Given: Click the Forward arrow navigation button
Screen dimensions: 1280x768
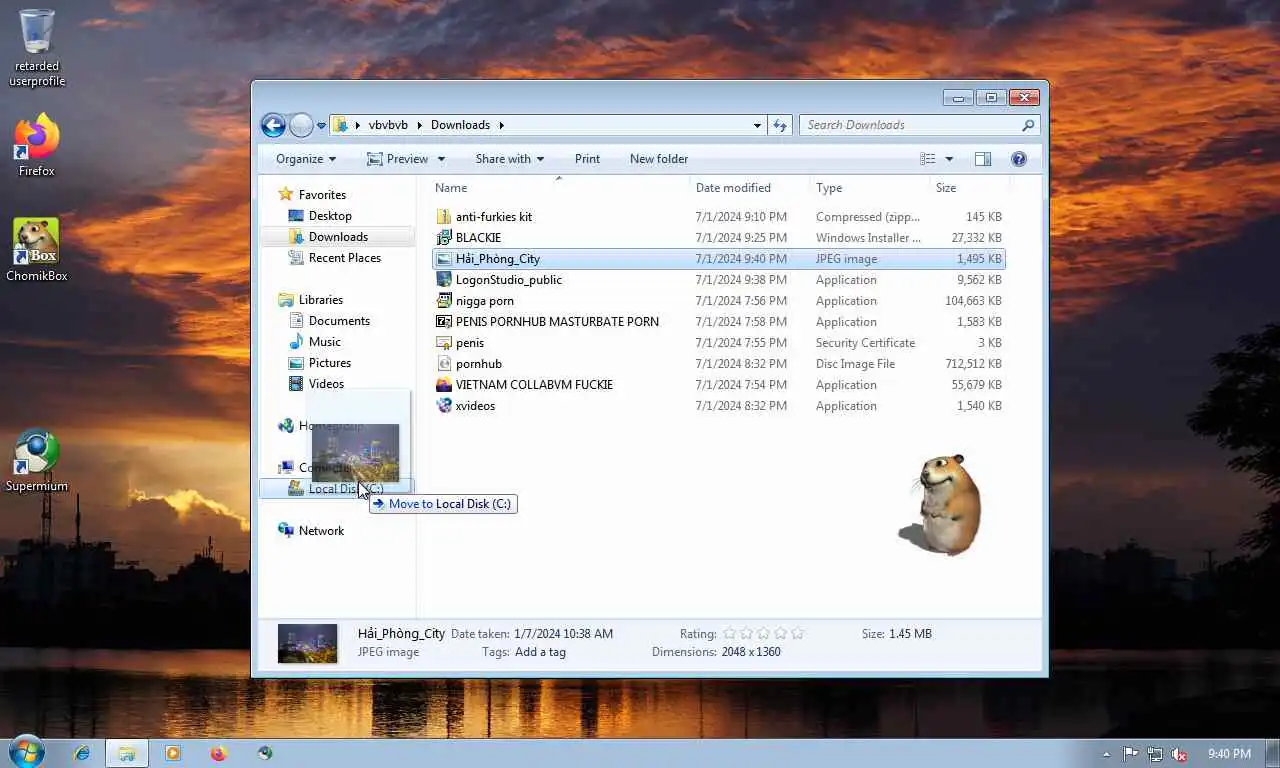Looking at the screenshot, I should [301, 125].
